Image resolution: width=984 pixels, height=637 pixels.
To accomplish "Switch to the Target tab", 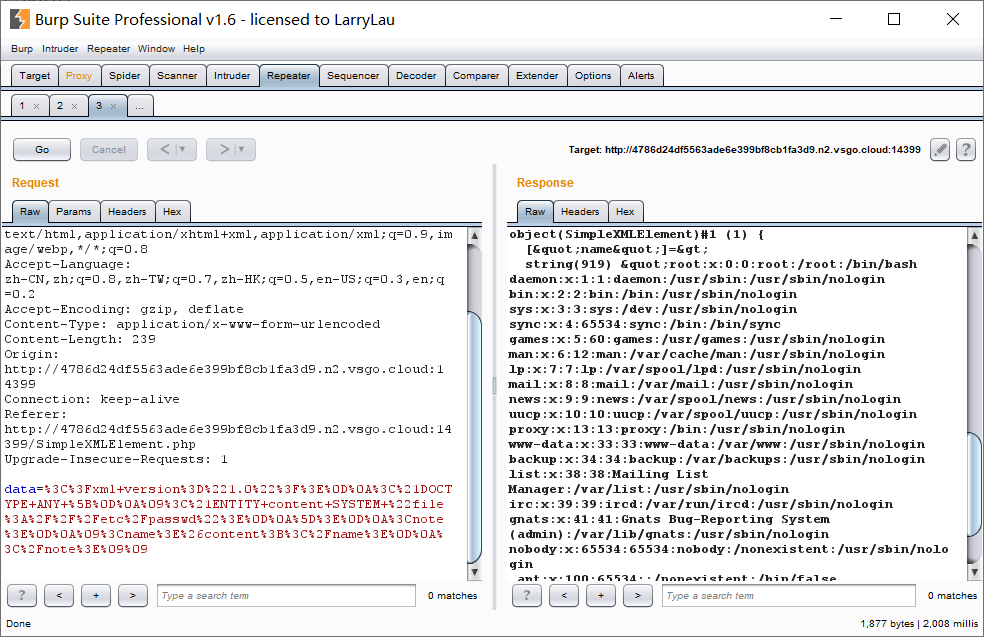I will [x=35, y=75].
